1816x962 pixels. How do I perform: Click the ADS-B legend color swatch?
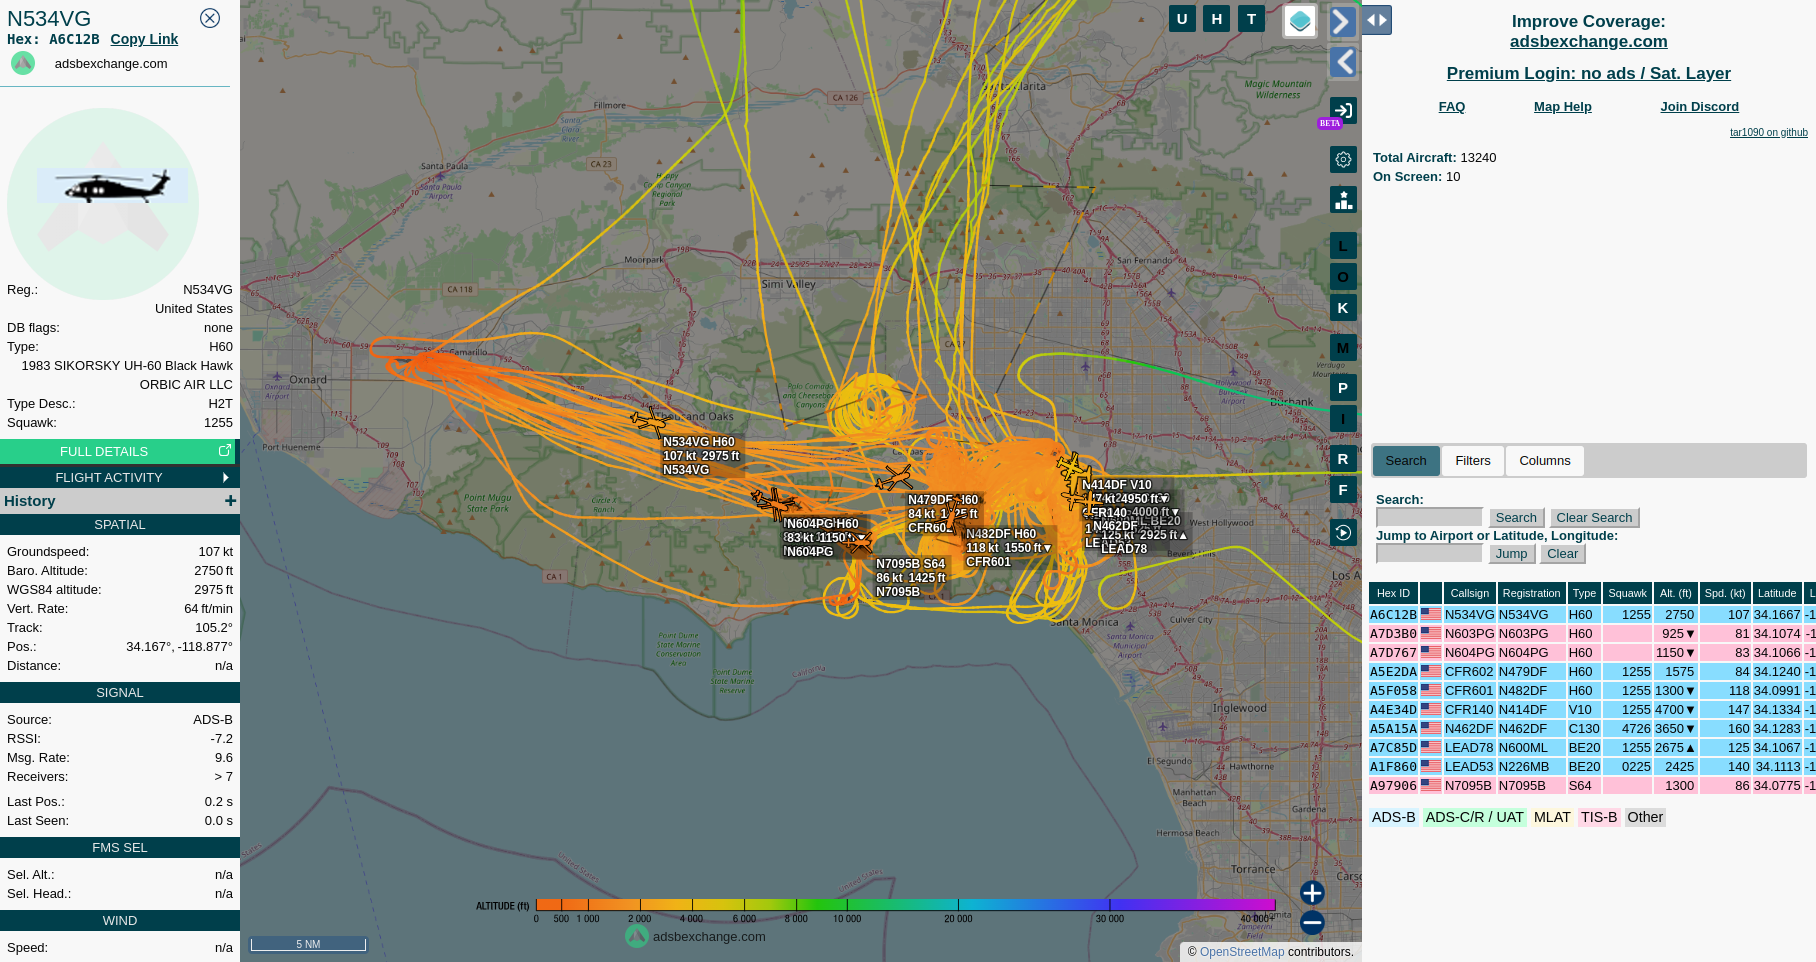coord(1393,817)
